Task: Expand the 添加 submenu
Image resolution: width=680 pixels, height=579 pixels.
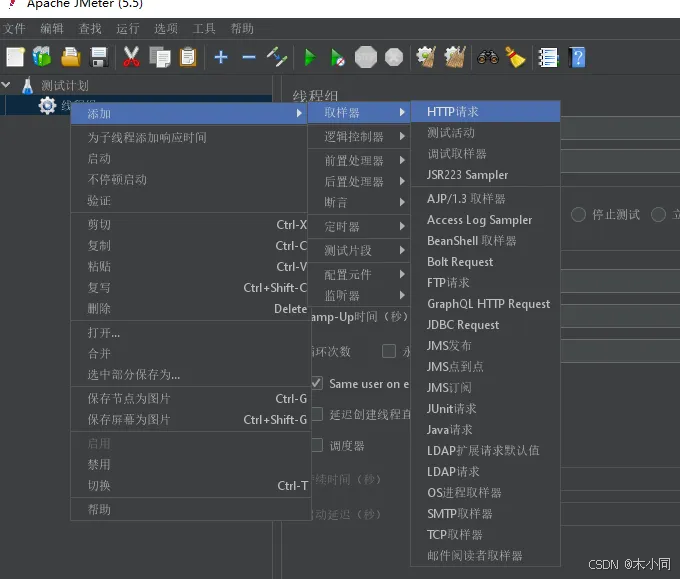Action: (189, 114)
